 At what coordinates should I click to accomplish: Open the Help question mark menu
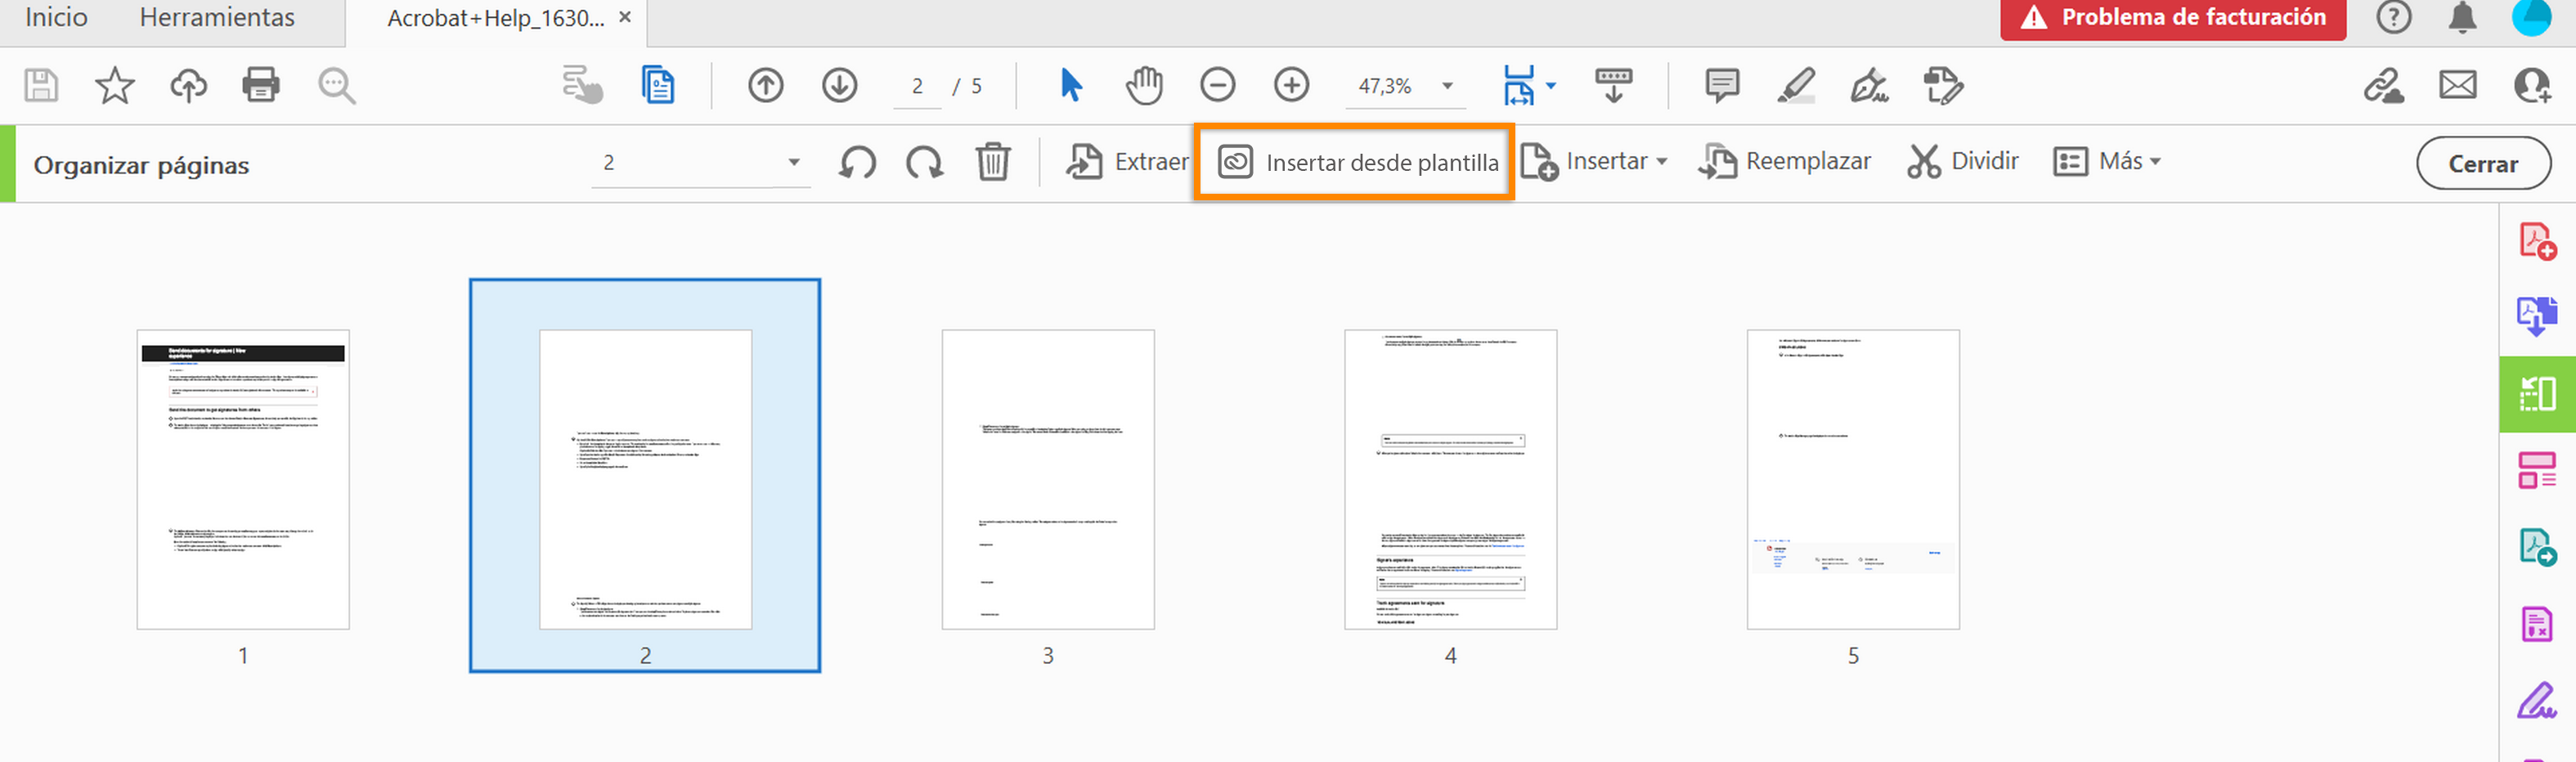pyautogui.click(x=2394, y=18)
